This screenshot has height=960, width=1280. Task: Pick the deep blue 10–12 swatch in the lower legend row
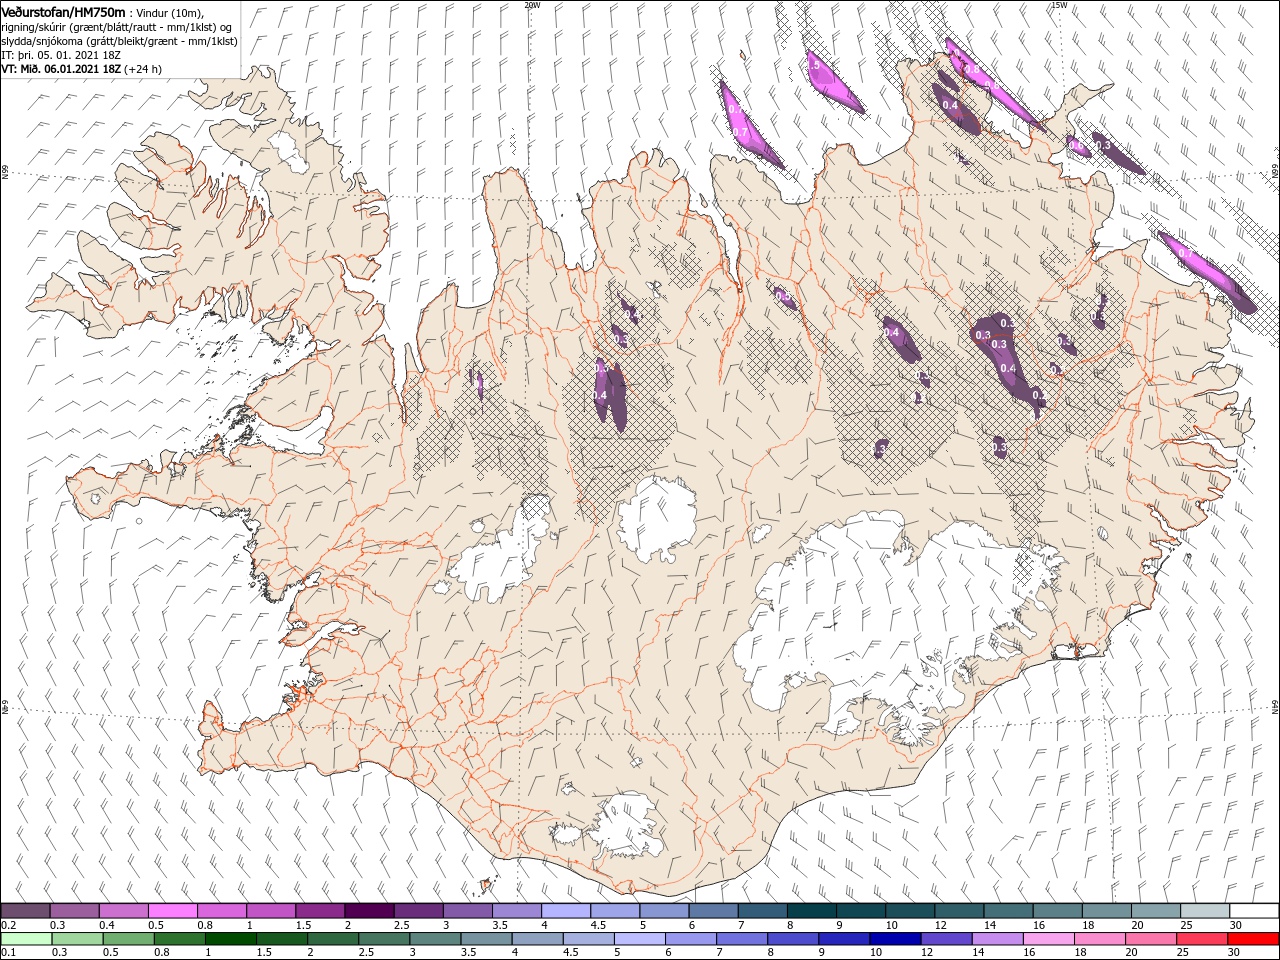[895, 939]
